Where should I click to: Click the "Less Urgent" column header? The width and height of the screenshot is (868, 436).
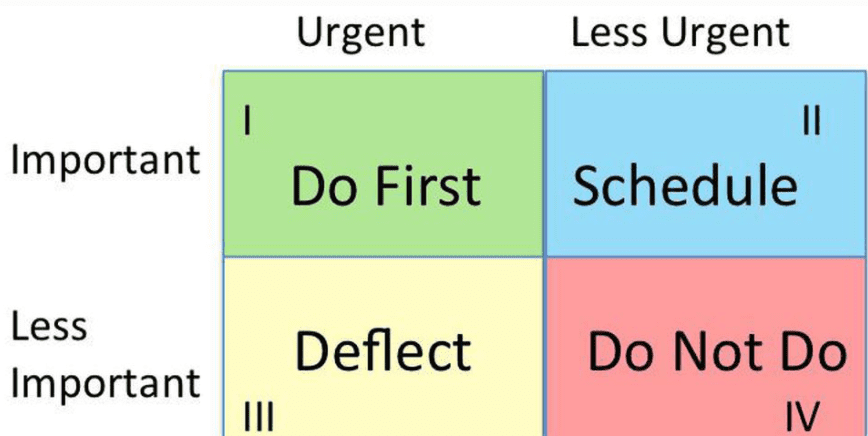680,32
